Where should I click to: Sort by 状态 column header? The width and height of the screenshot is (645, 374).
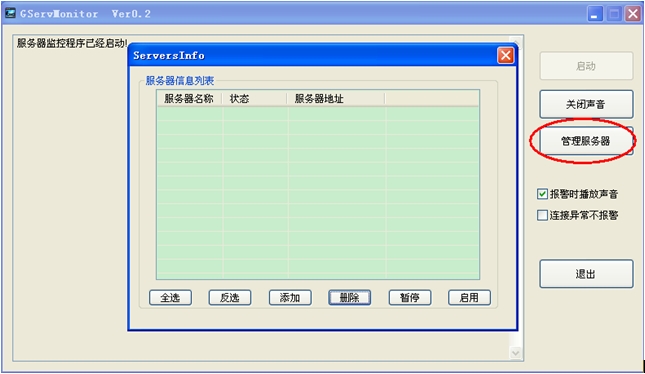click(x=254, y=99)
